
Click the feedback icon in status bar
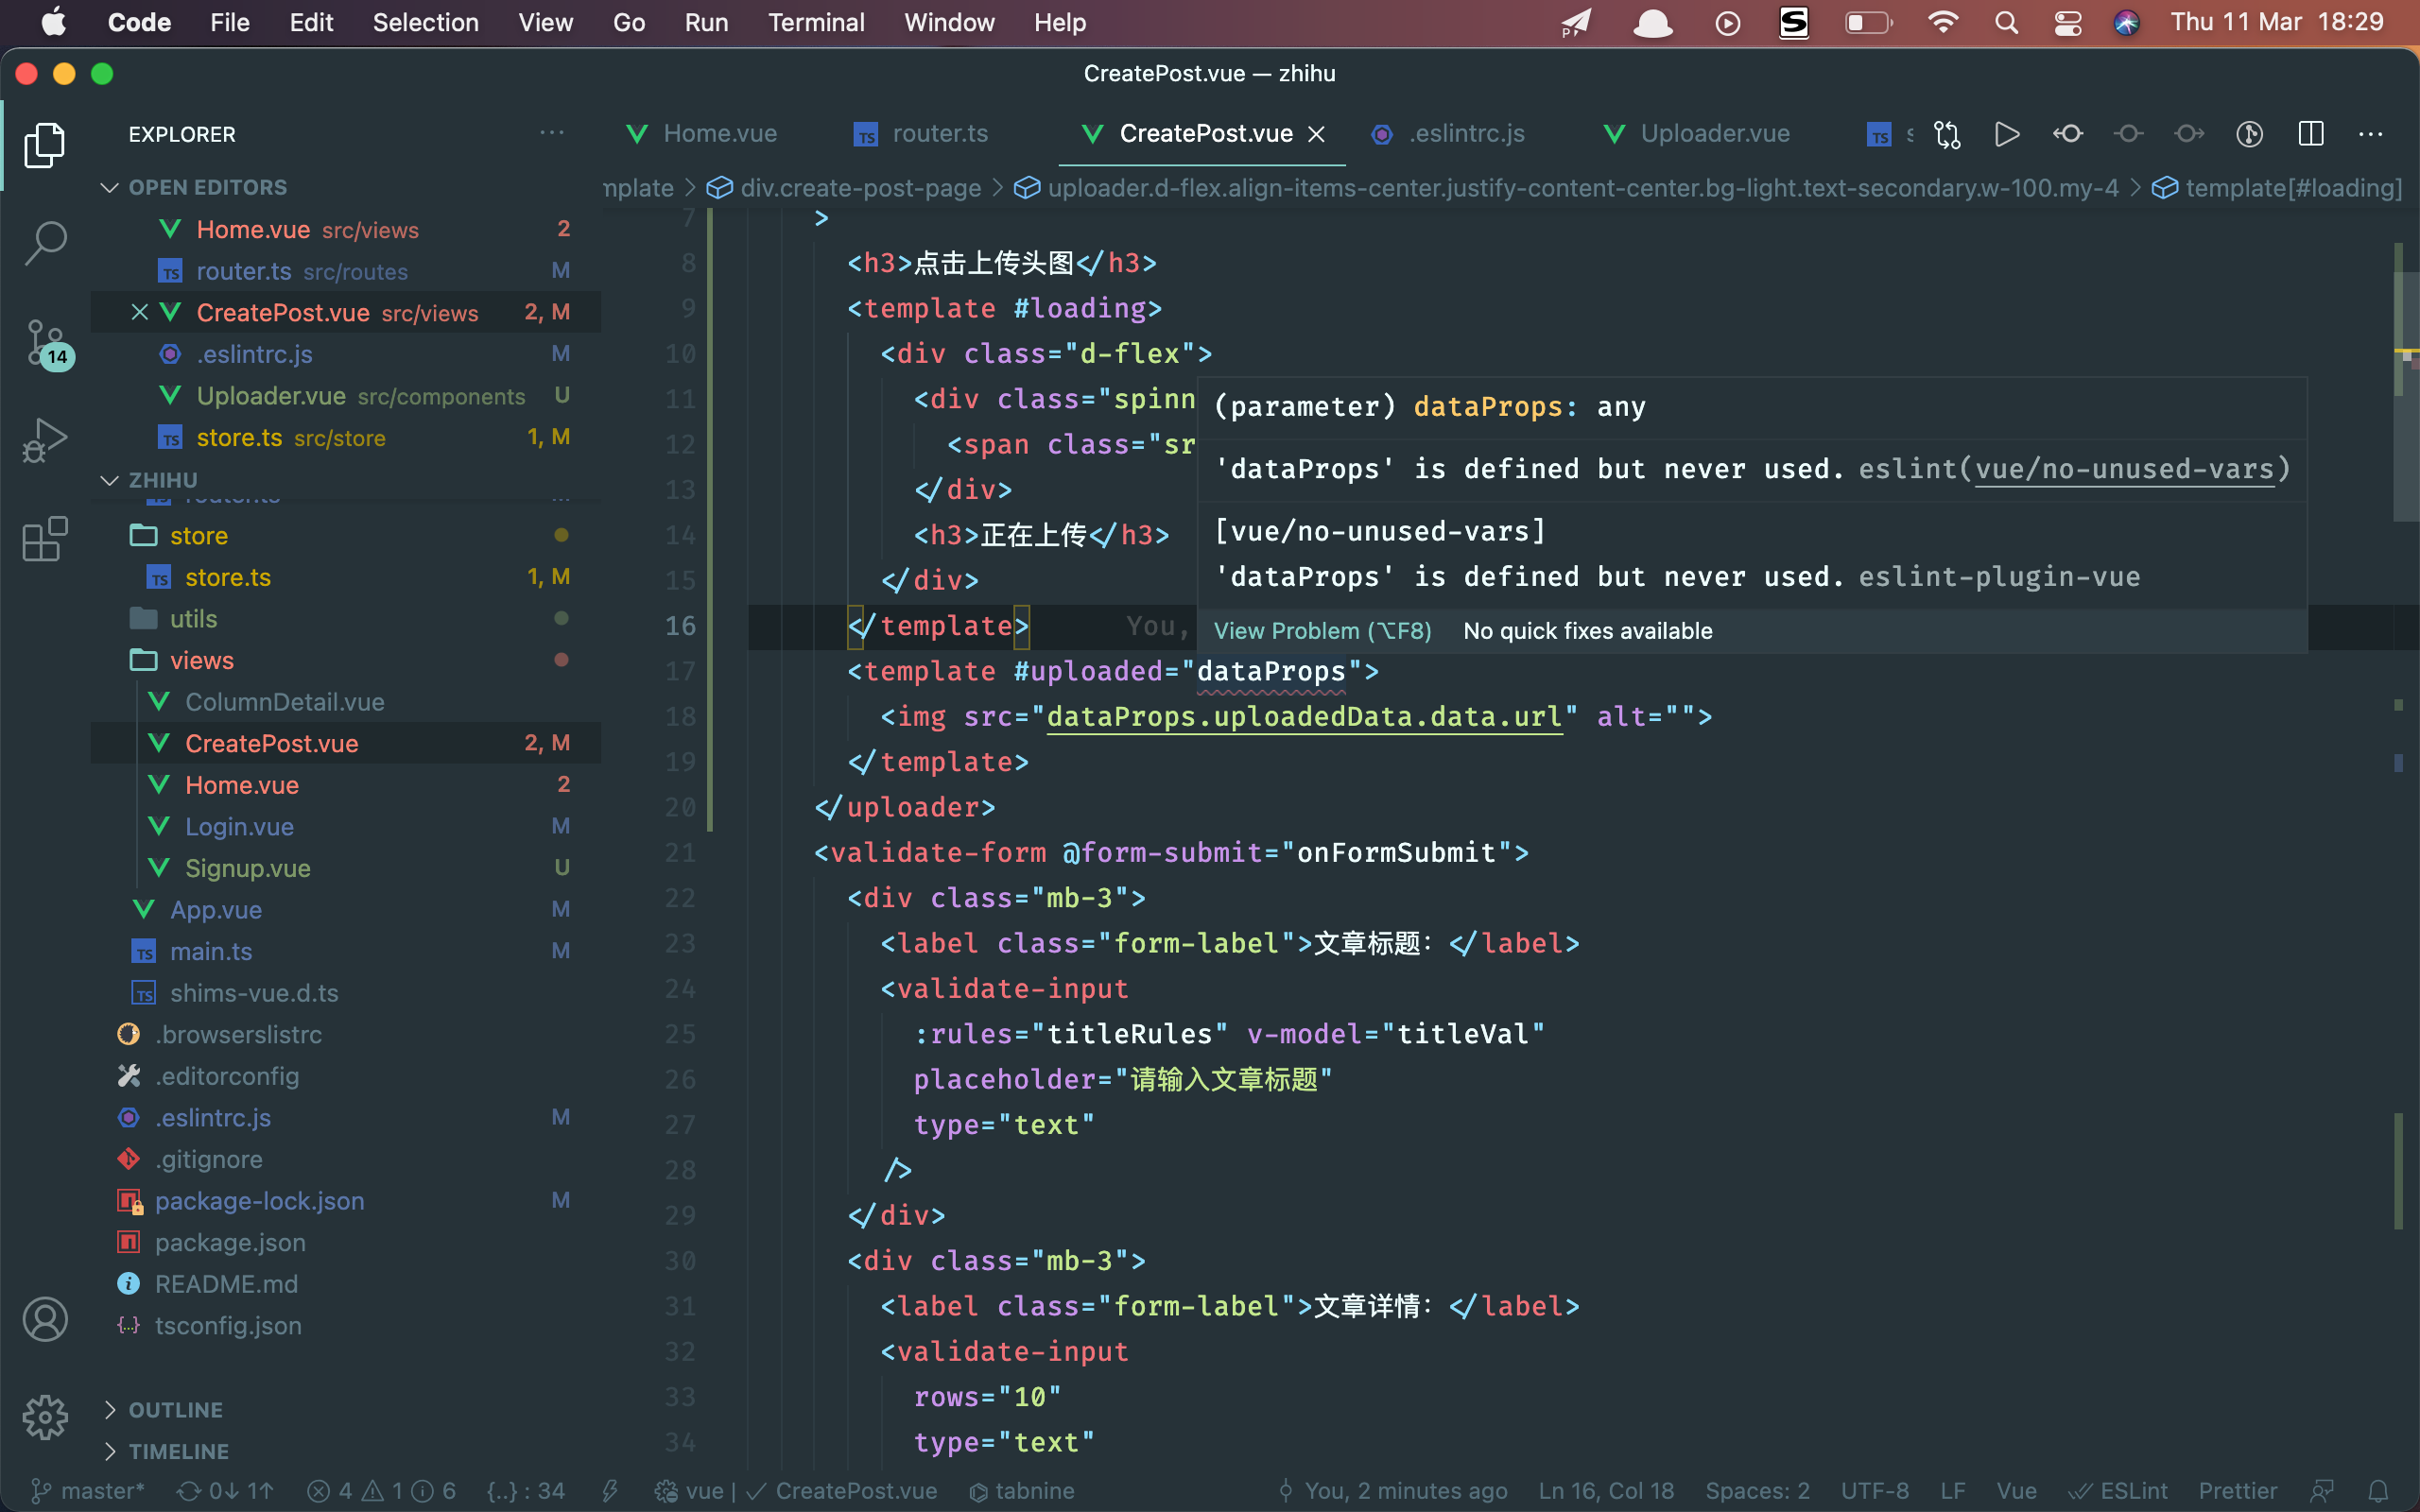2323,1491
